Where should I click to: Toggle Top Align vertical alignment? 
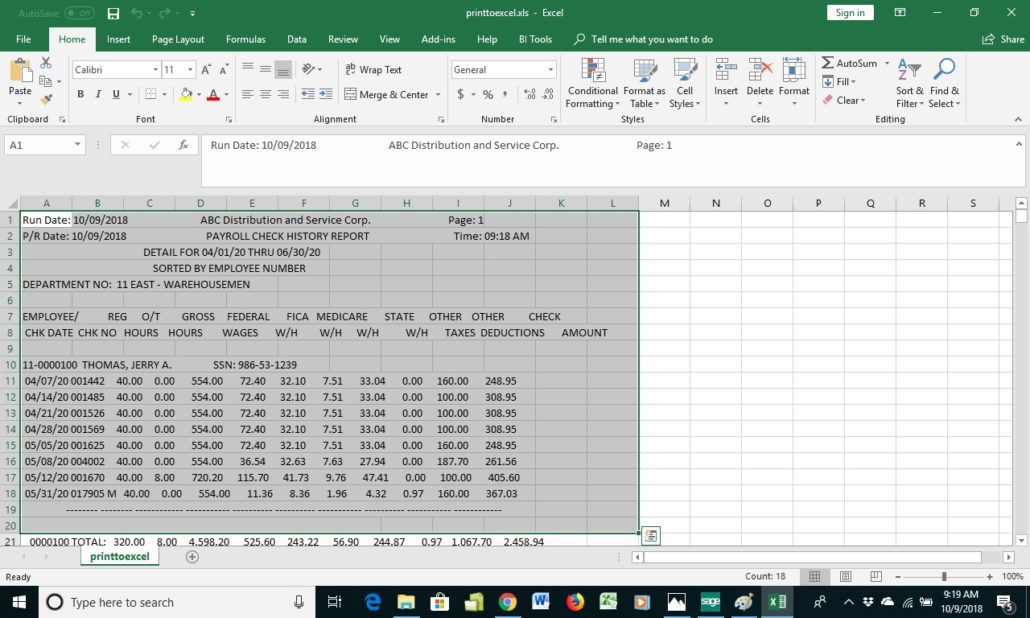(248, 68)
